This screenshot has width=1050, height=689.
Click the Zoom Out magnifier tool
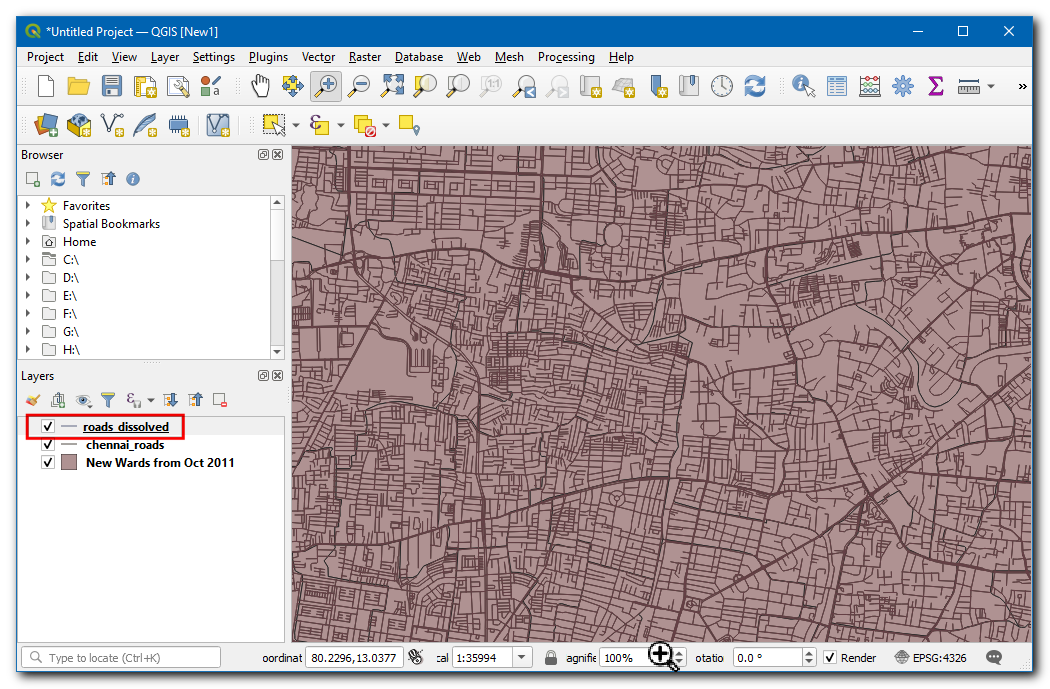(358, 87)
